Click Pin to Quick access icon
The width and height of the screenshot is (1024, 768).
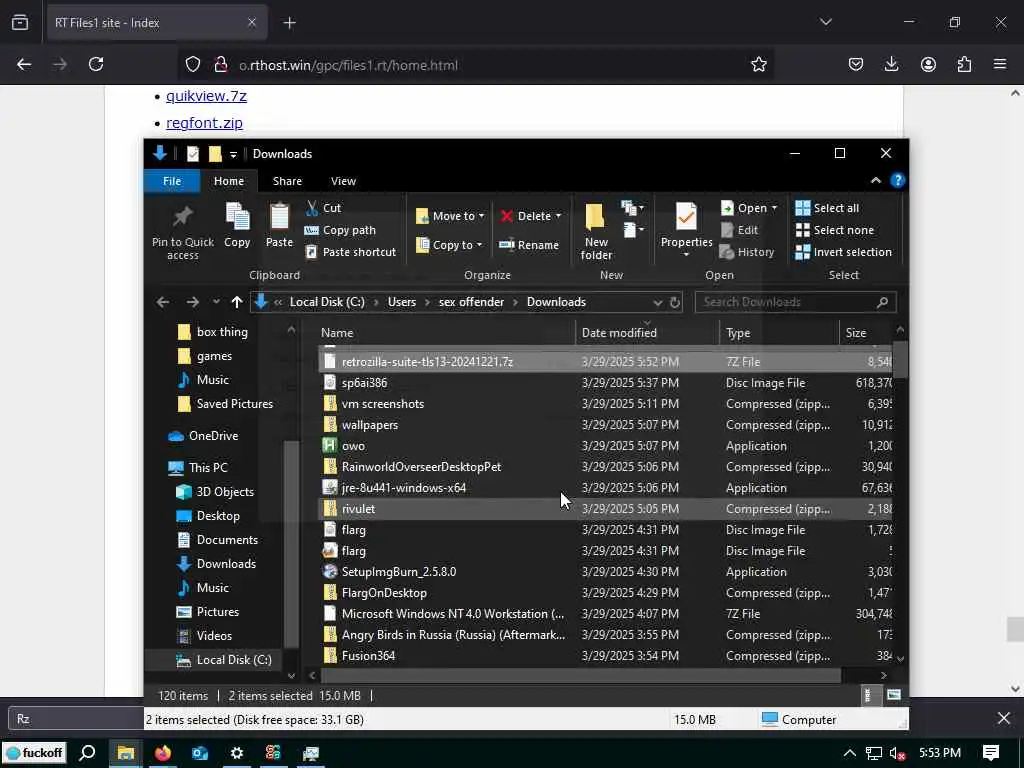coord(182,218)
